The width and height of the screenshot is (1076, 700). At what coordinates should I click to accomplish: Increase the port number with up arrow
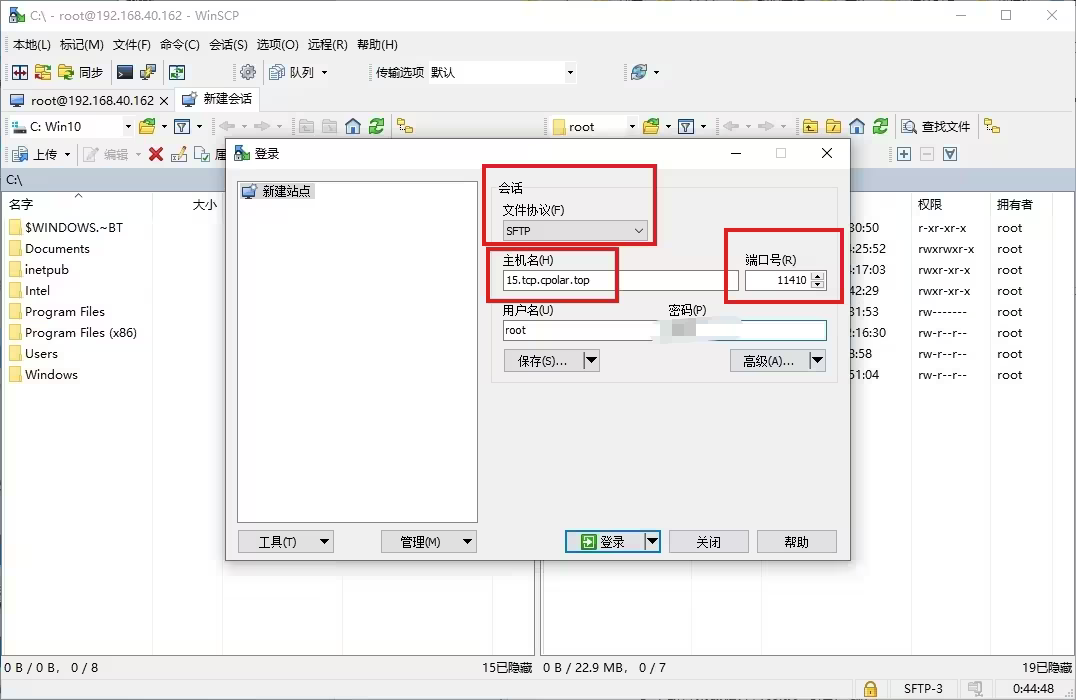(x=817, y=276)
